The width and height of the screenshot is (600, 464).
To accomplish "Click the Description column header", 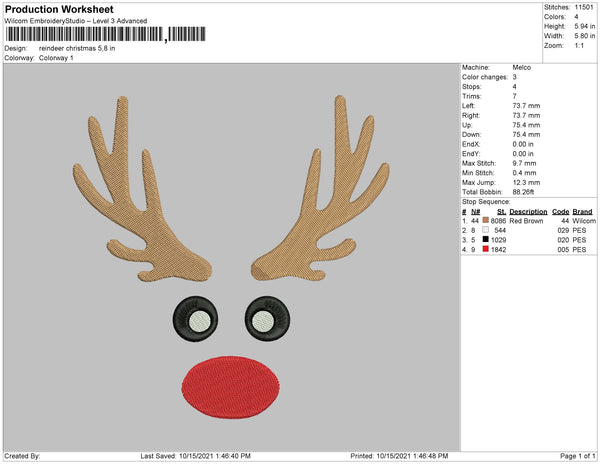I will click(x=528, y=212).
